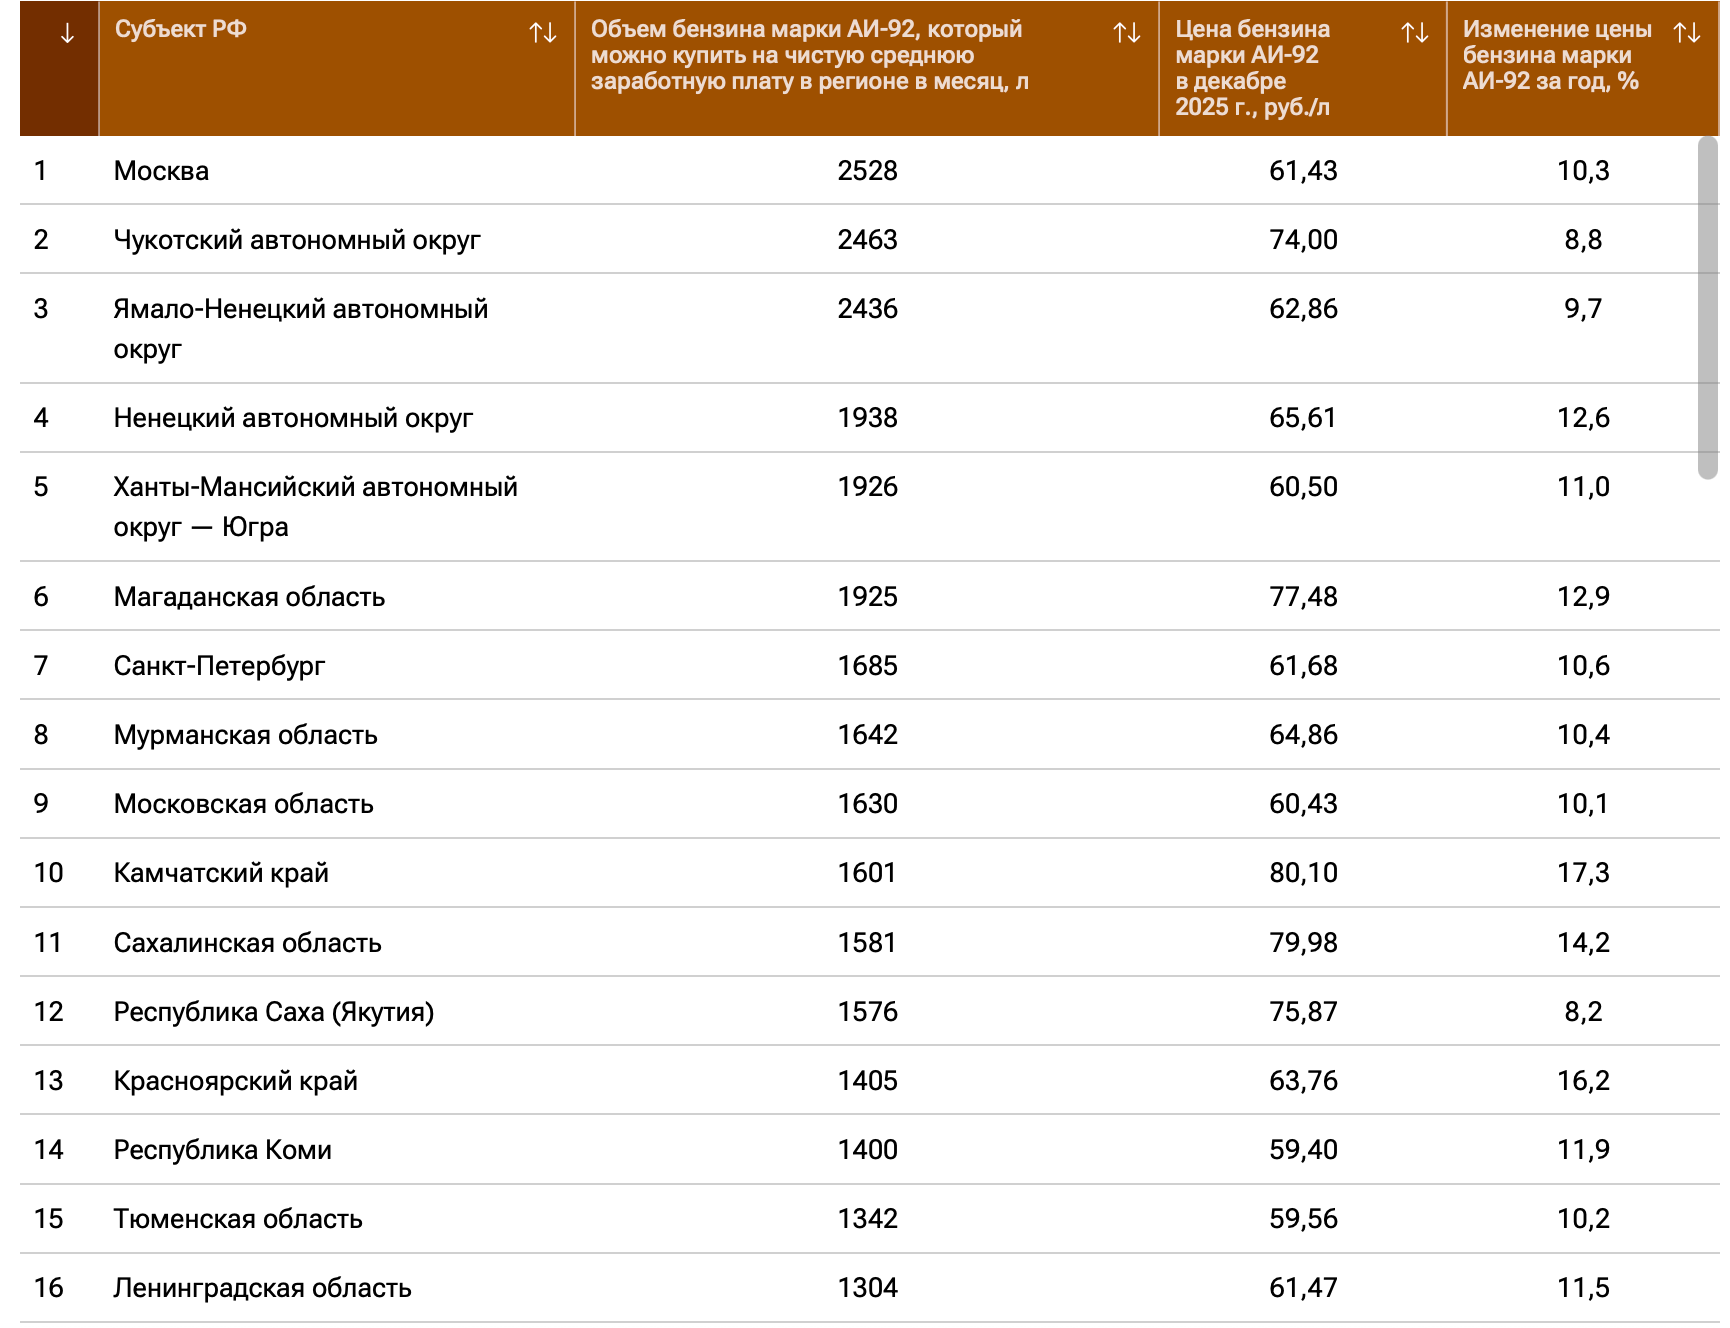Click the Республика Саха (Якутия) row
1730x1328 pixels.
pos(273,1012)
